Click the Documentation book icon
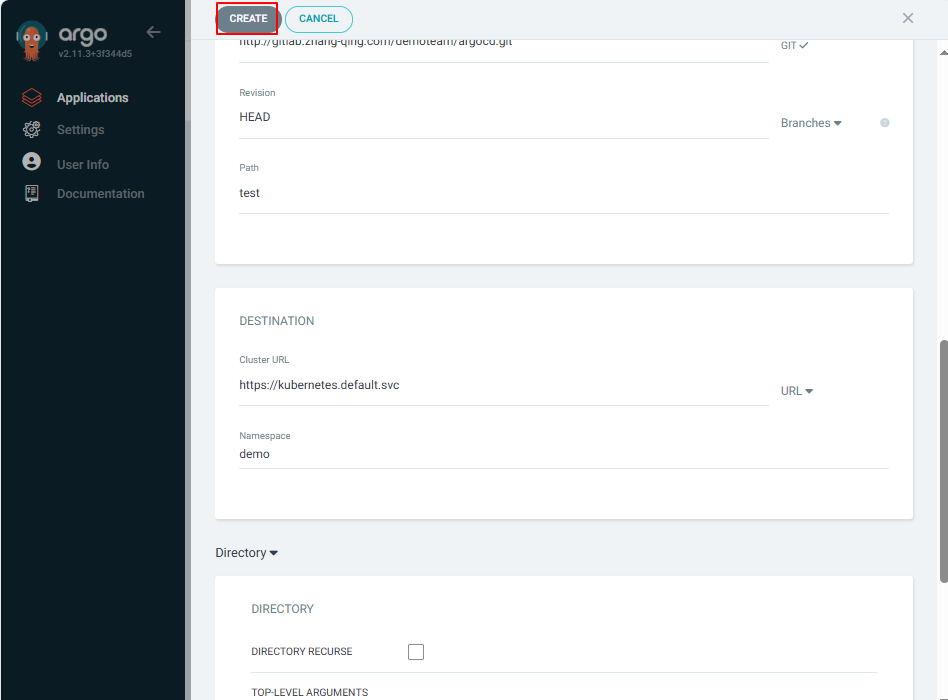This screenshot has width=948, height=700. click(x=31, y=193)
